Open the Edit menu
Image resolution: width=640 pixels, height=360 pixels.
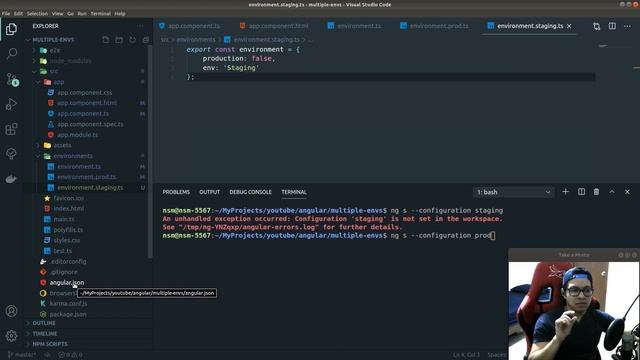tap(18, 13)
